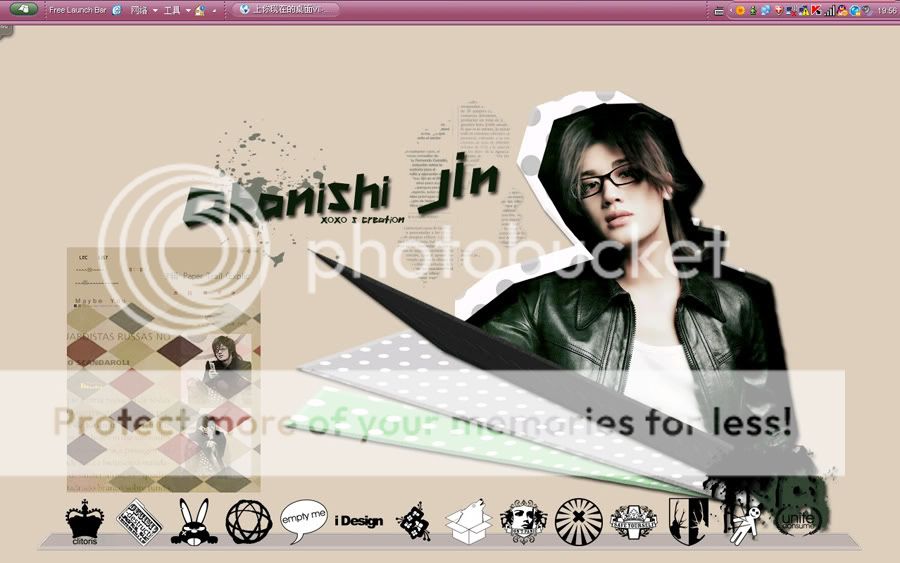Open the Internet Explorer quick launch icon
900x563 pixels.
(x=117, y=10)
